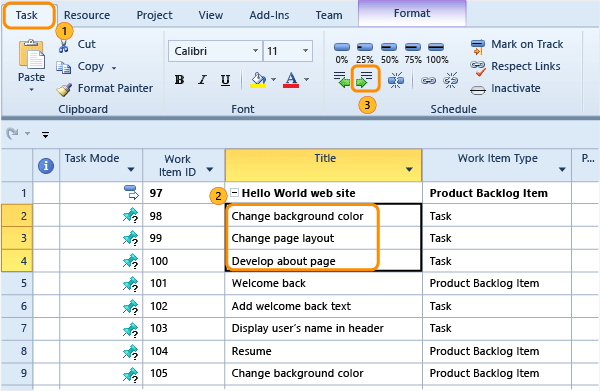Image resolution: width=600 pixels, height=391 pixels.
Task: Select the 'Welcome back' title cell
Action: 323,283
